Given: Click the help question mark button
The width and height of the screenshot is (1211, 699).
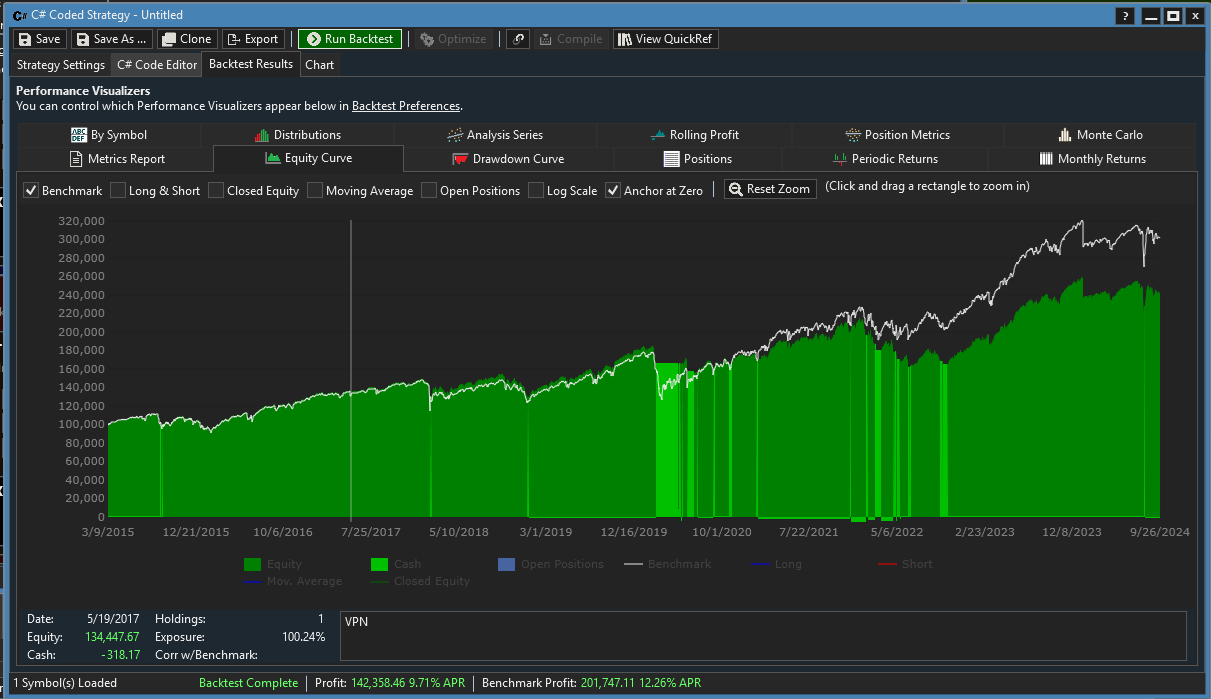Looking at the screenshot, I should pyautogui.click(x=1125, y=16).
